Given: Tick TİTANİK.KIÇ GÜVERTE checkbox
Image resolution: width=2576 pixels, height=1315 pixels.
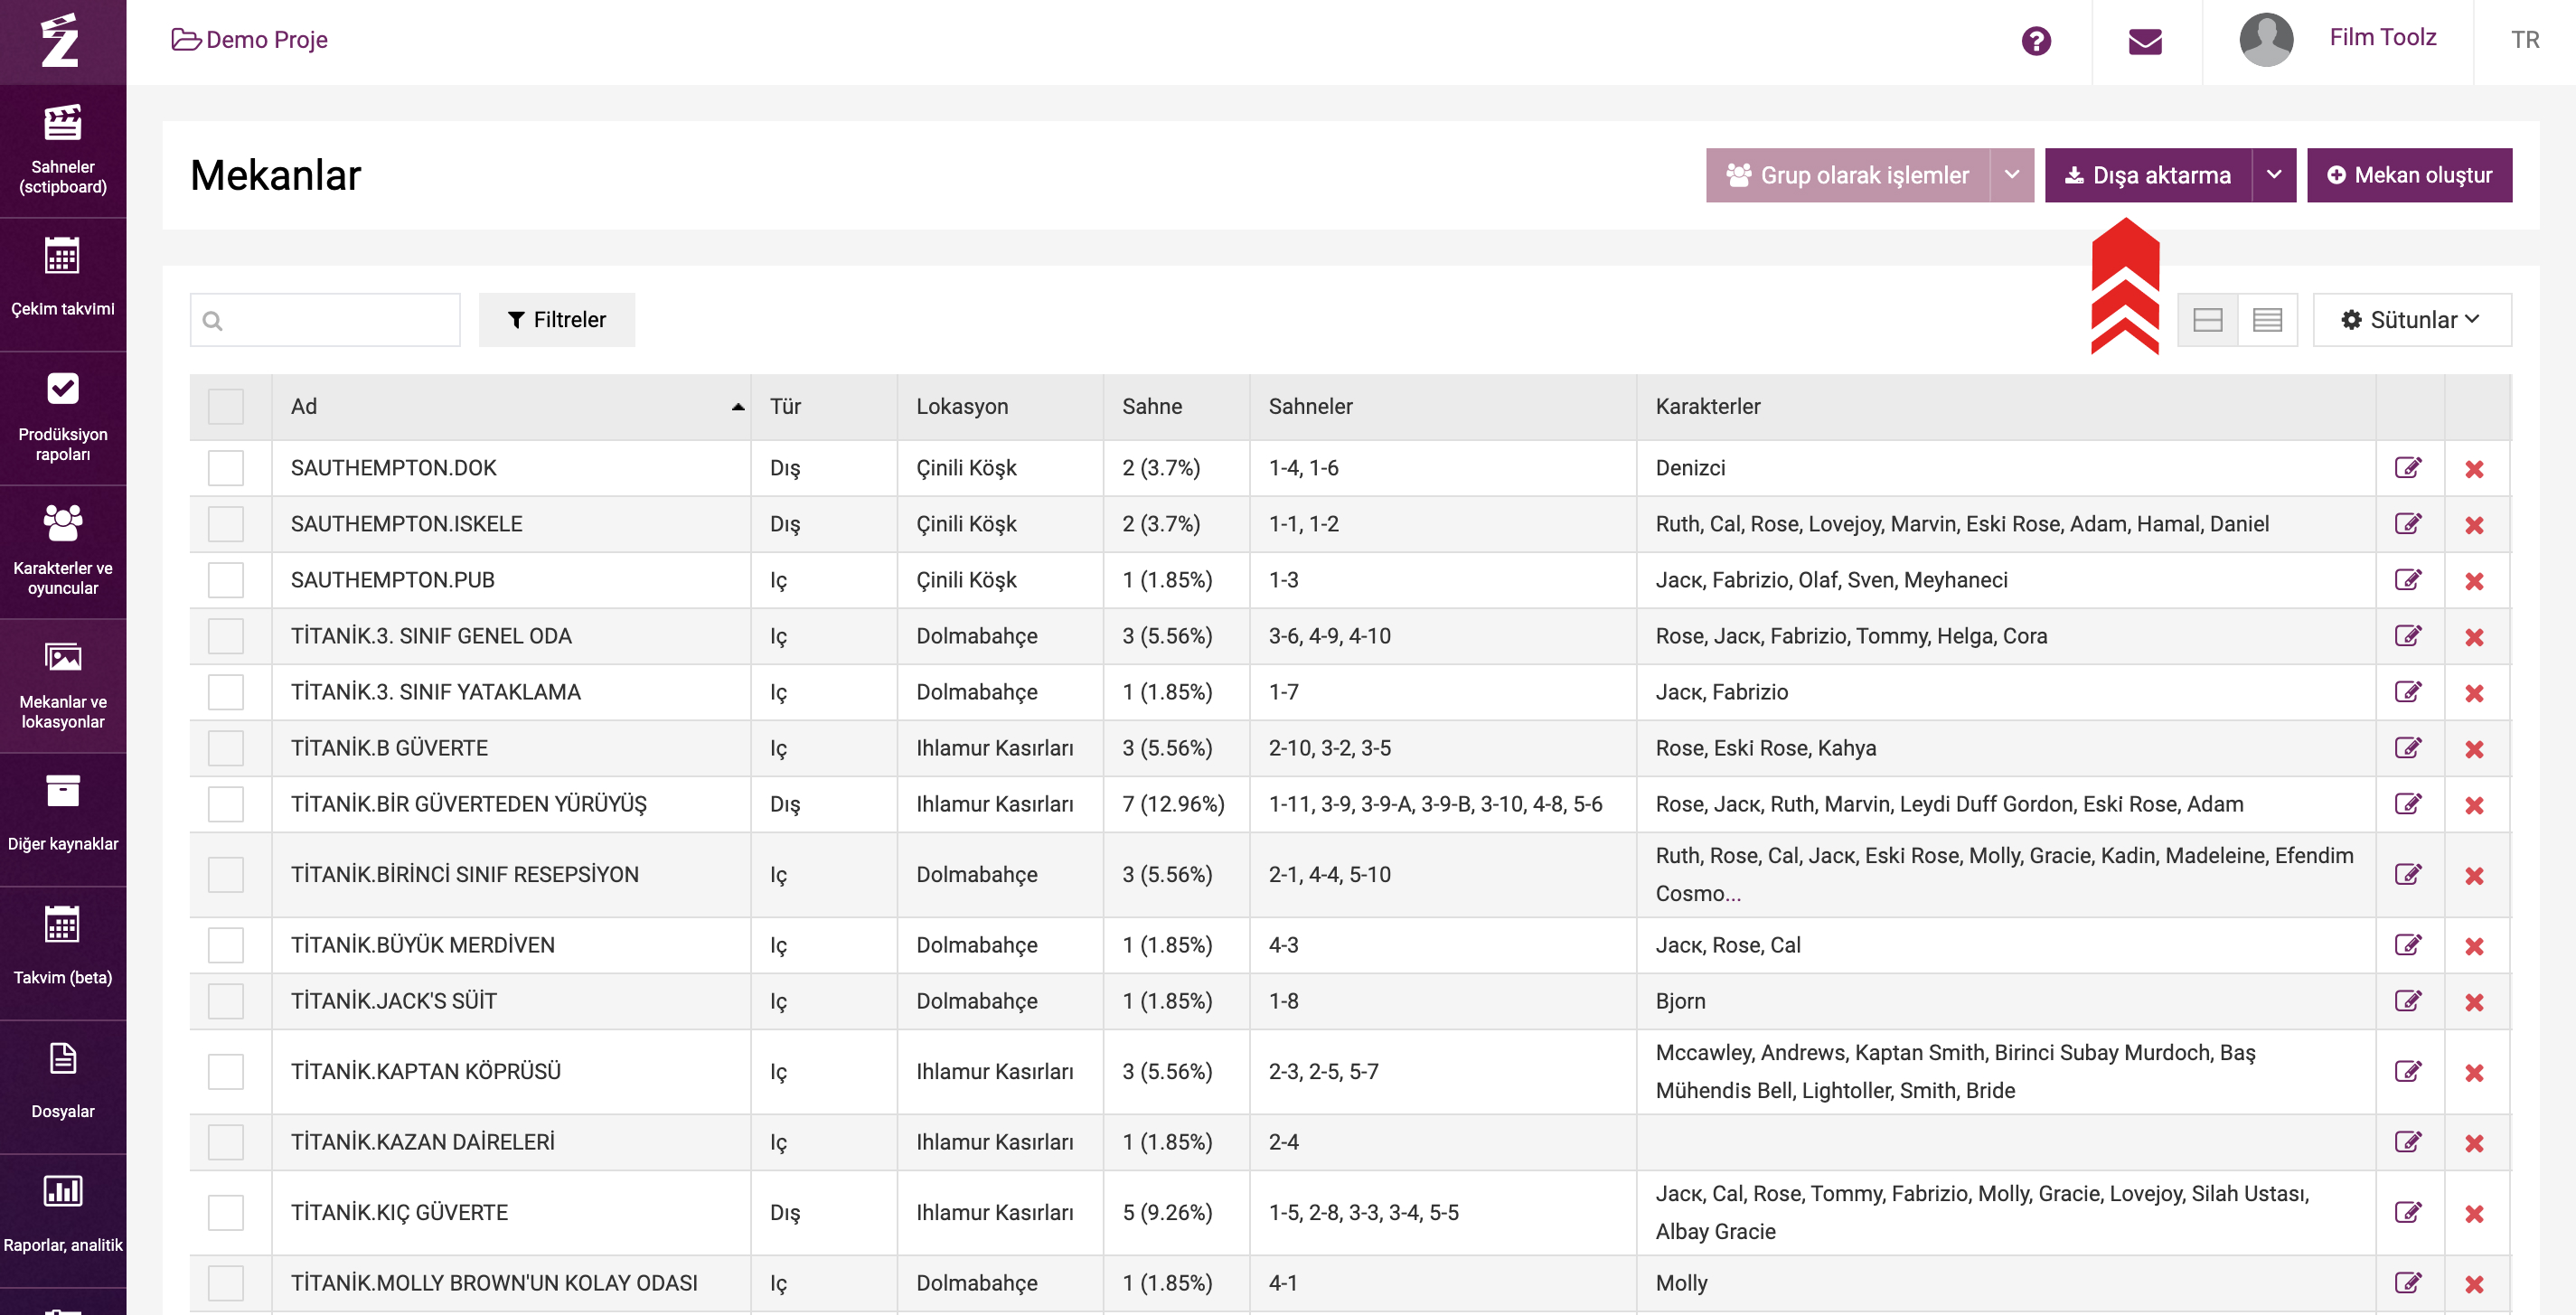Looking at the screenshot, I should click(x=226, y=1213).
